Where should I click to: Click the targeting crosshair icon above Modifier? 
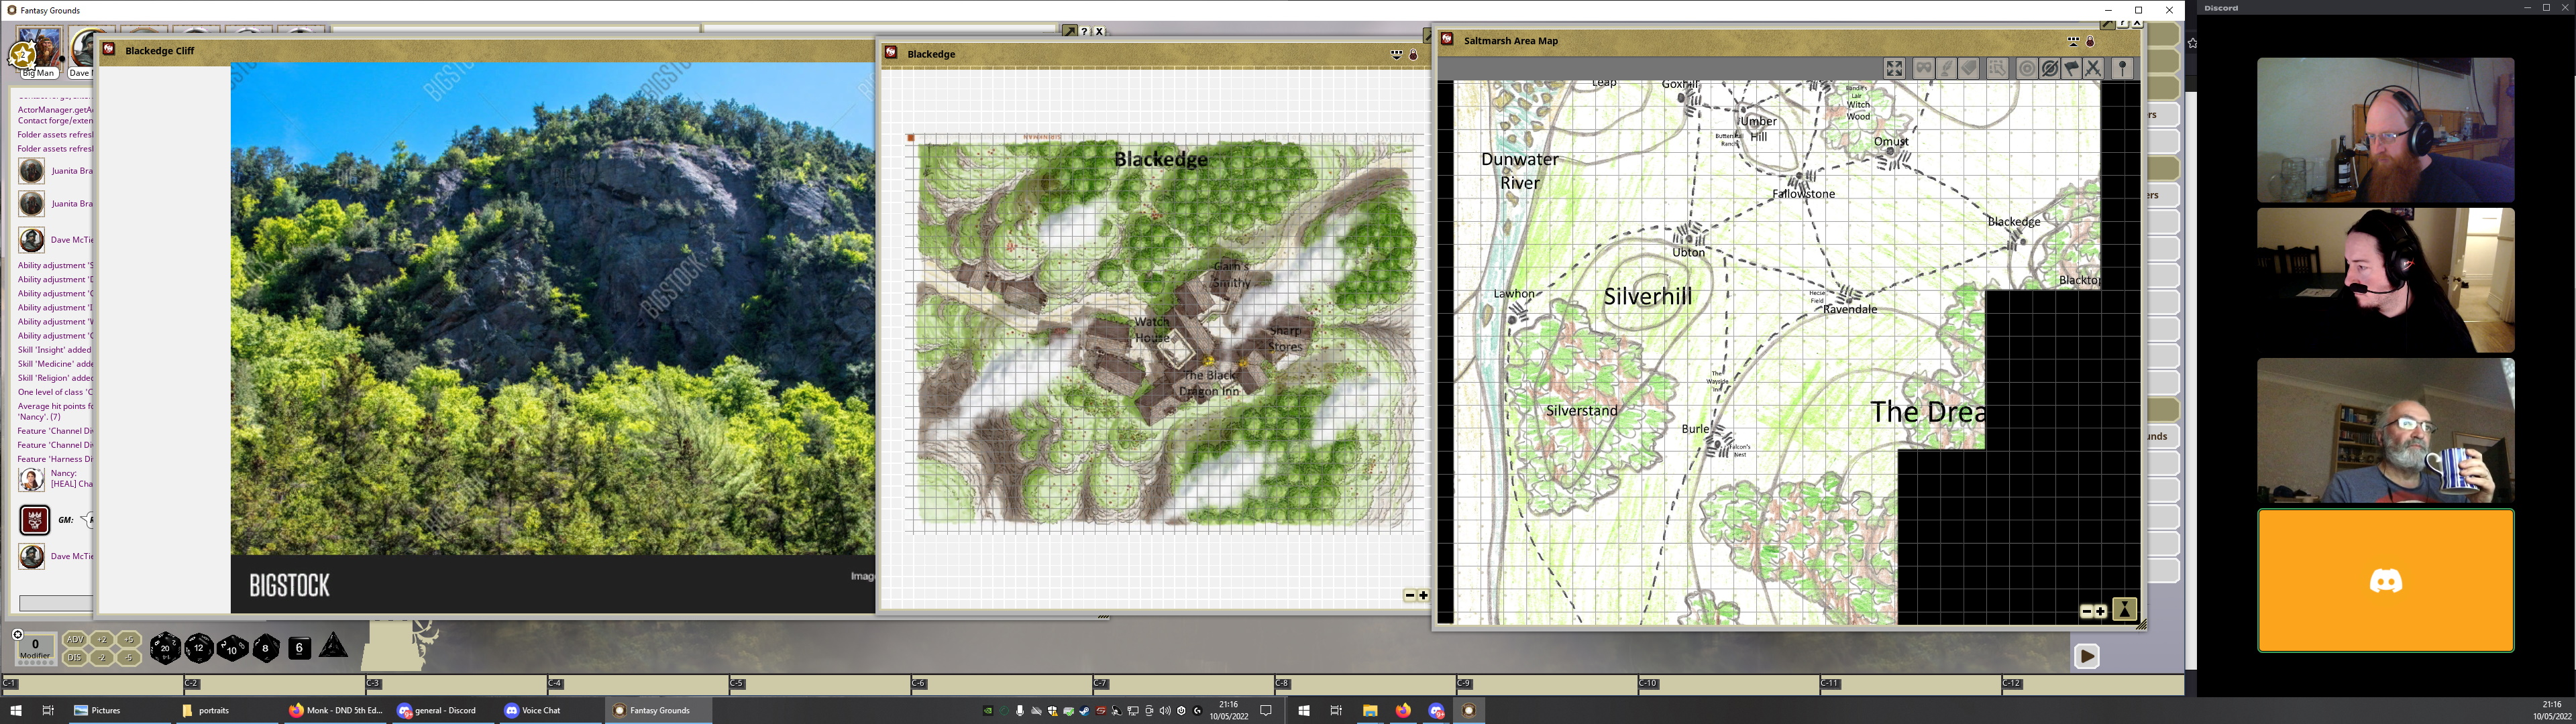click(x=17, y=634)
